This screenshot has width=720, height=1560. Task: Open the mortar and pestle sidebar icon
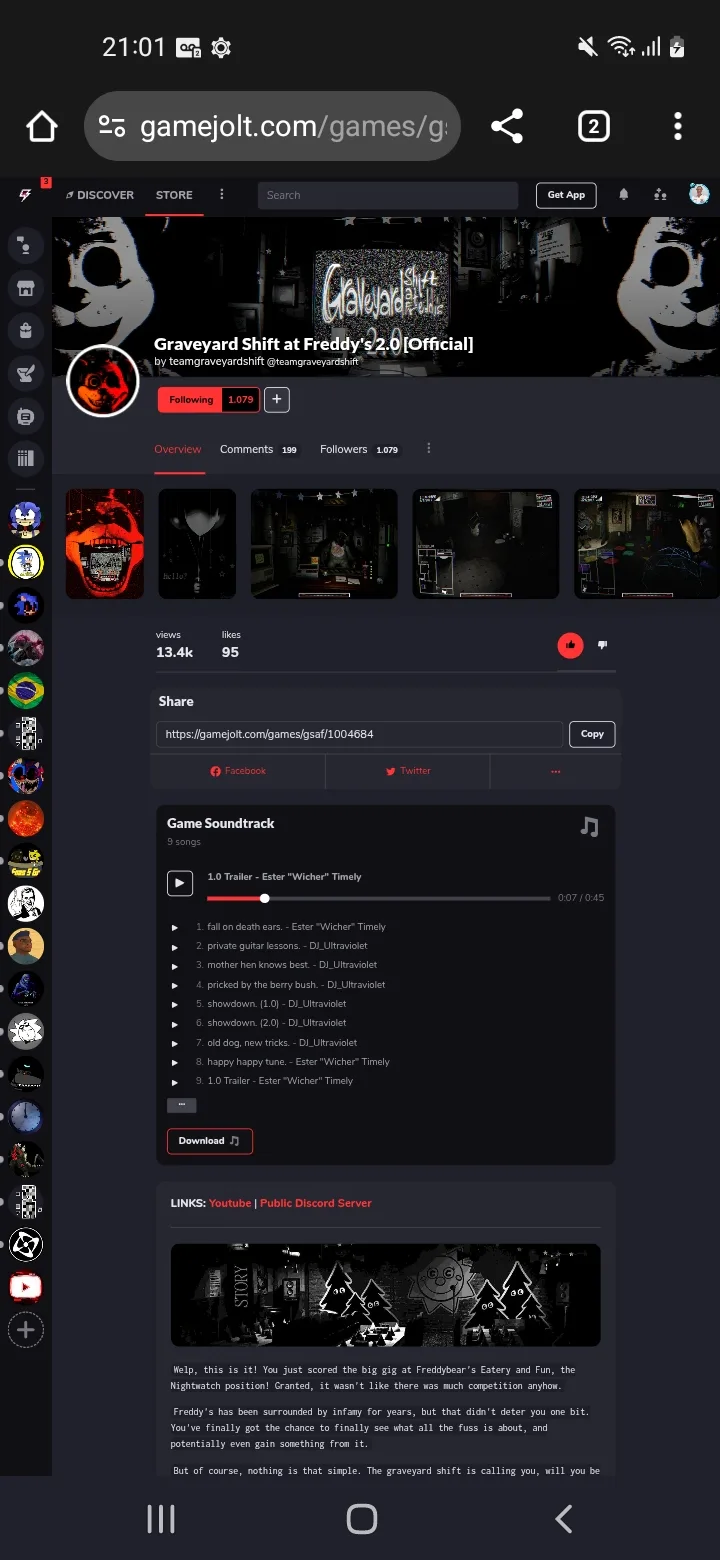[x=26, y=373]
